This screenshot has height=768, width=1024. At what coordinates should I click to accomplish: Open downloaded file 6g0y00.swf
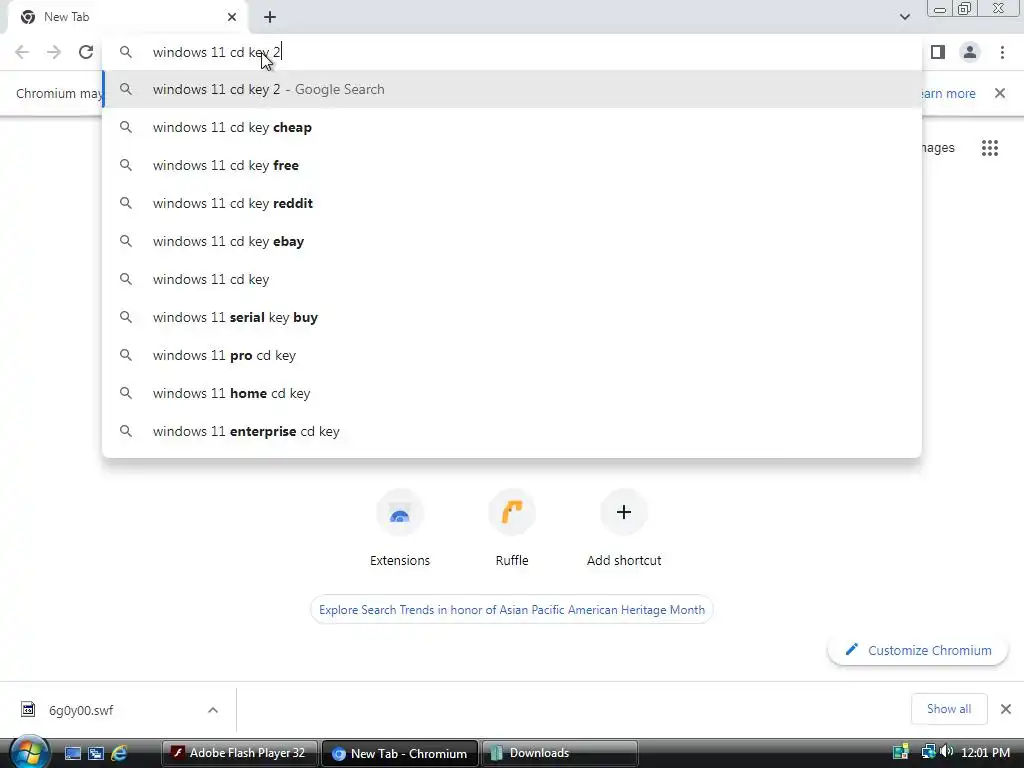(x=81, y=710)
